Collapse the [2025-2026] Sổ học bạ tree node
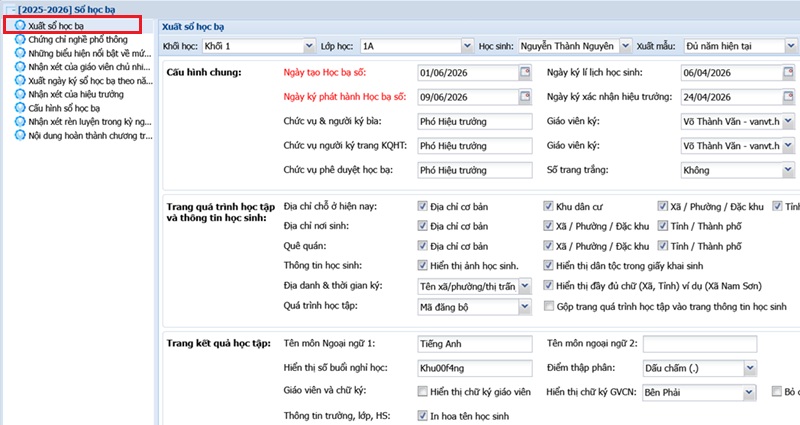The image size is (800, 425). pyautogui.click(x=12, y=10)
